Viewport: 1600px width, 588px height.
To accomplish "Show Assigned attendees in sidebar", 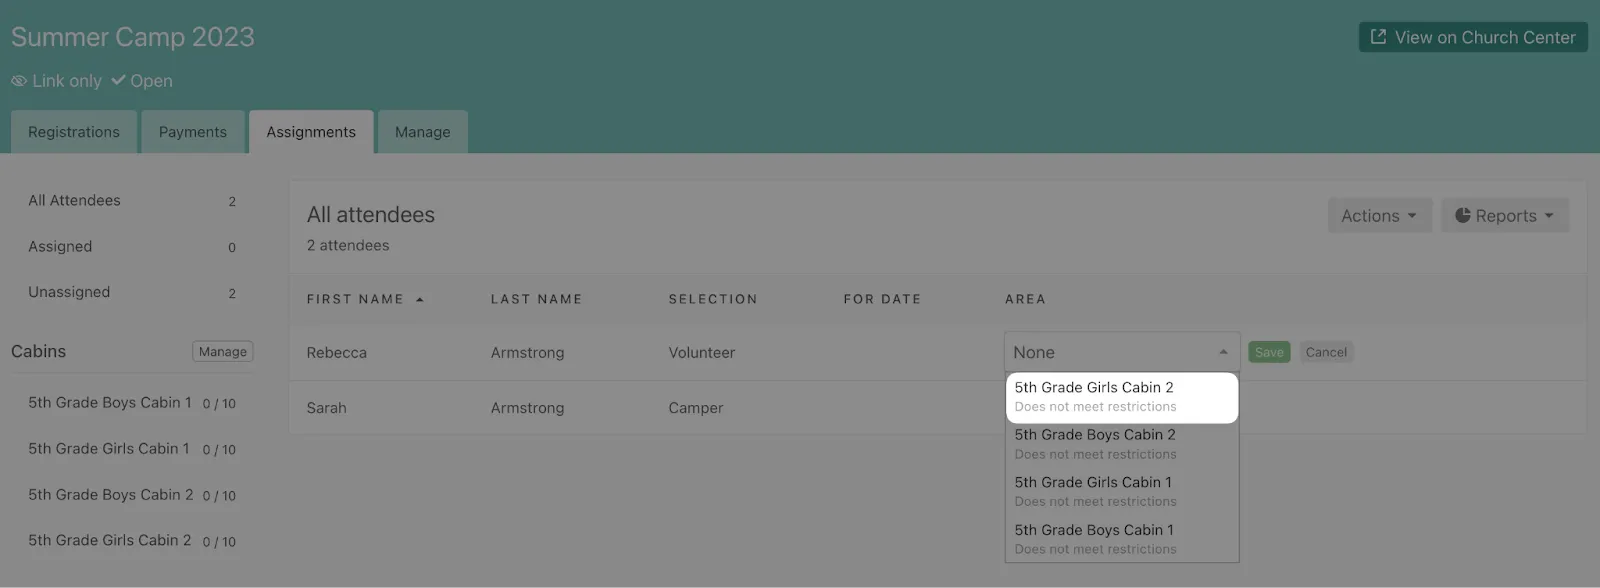I will pos(60,246).
